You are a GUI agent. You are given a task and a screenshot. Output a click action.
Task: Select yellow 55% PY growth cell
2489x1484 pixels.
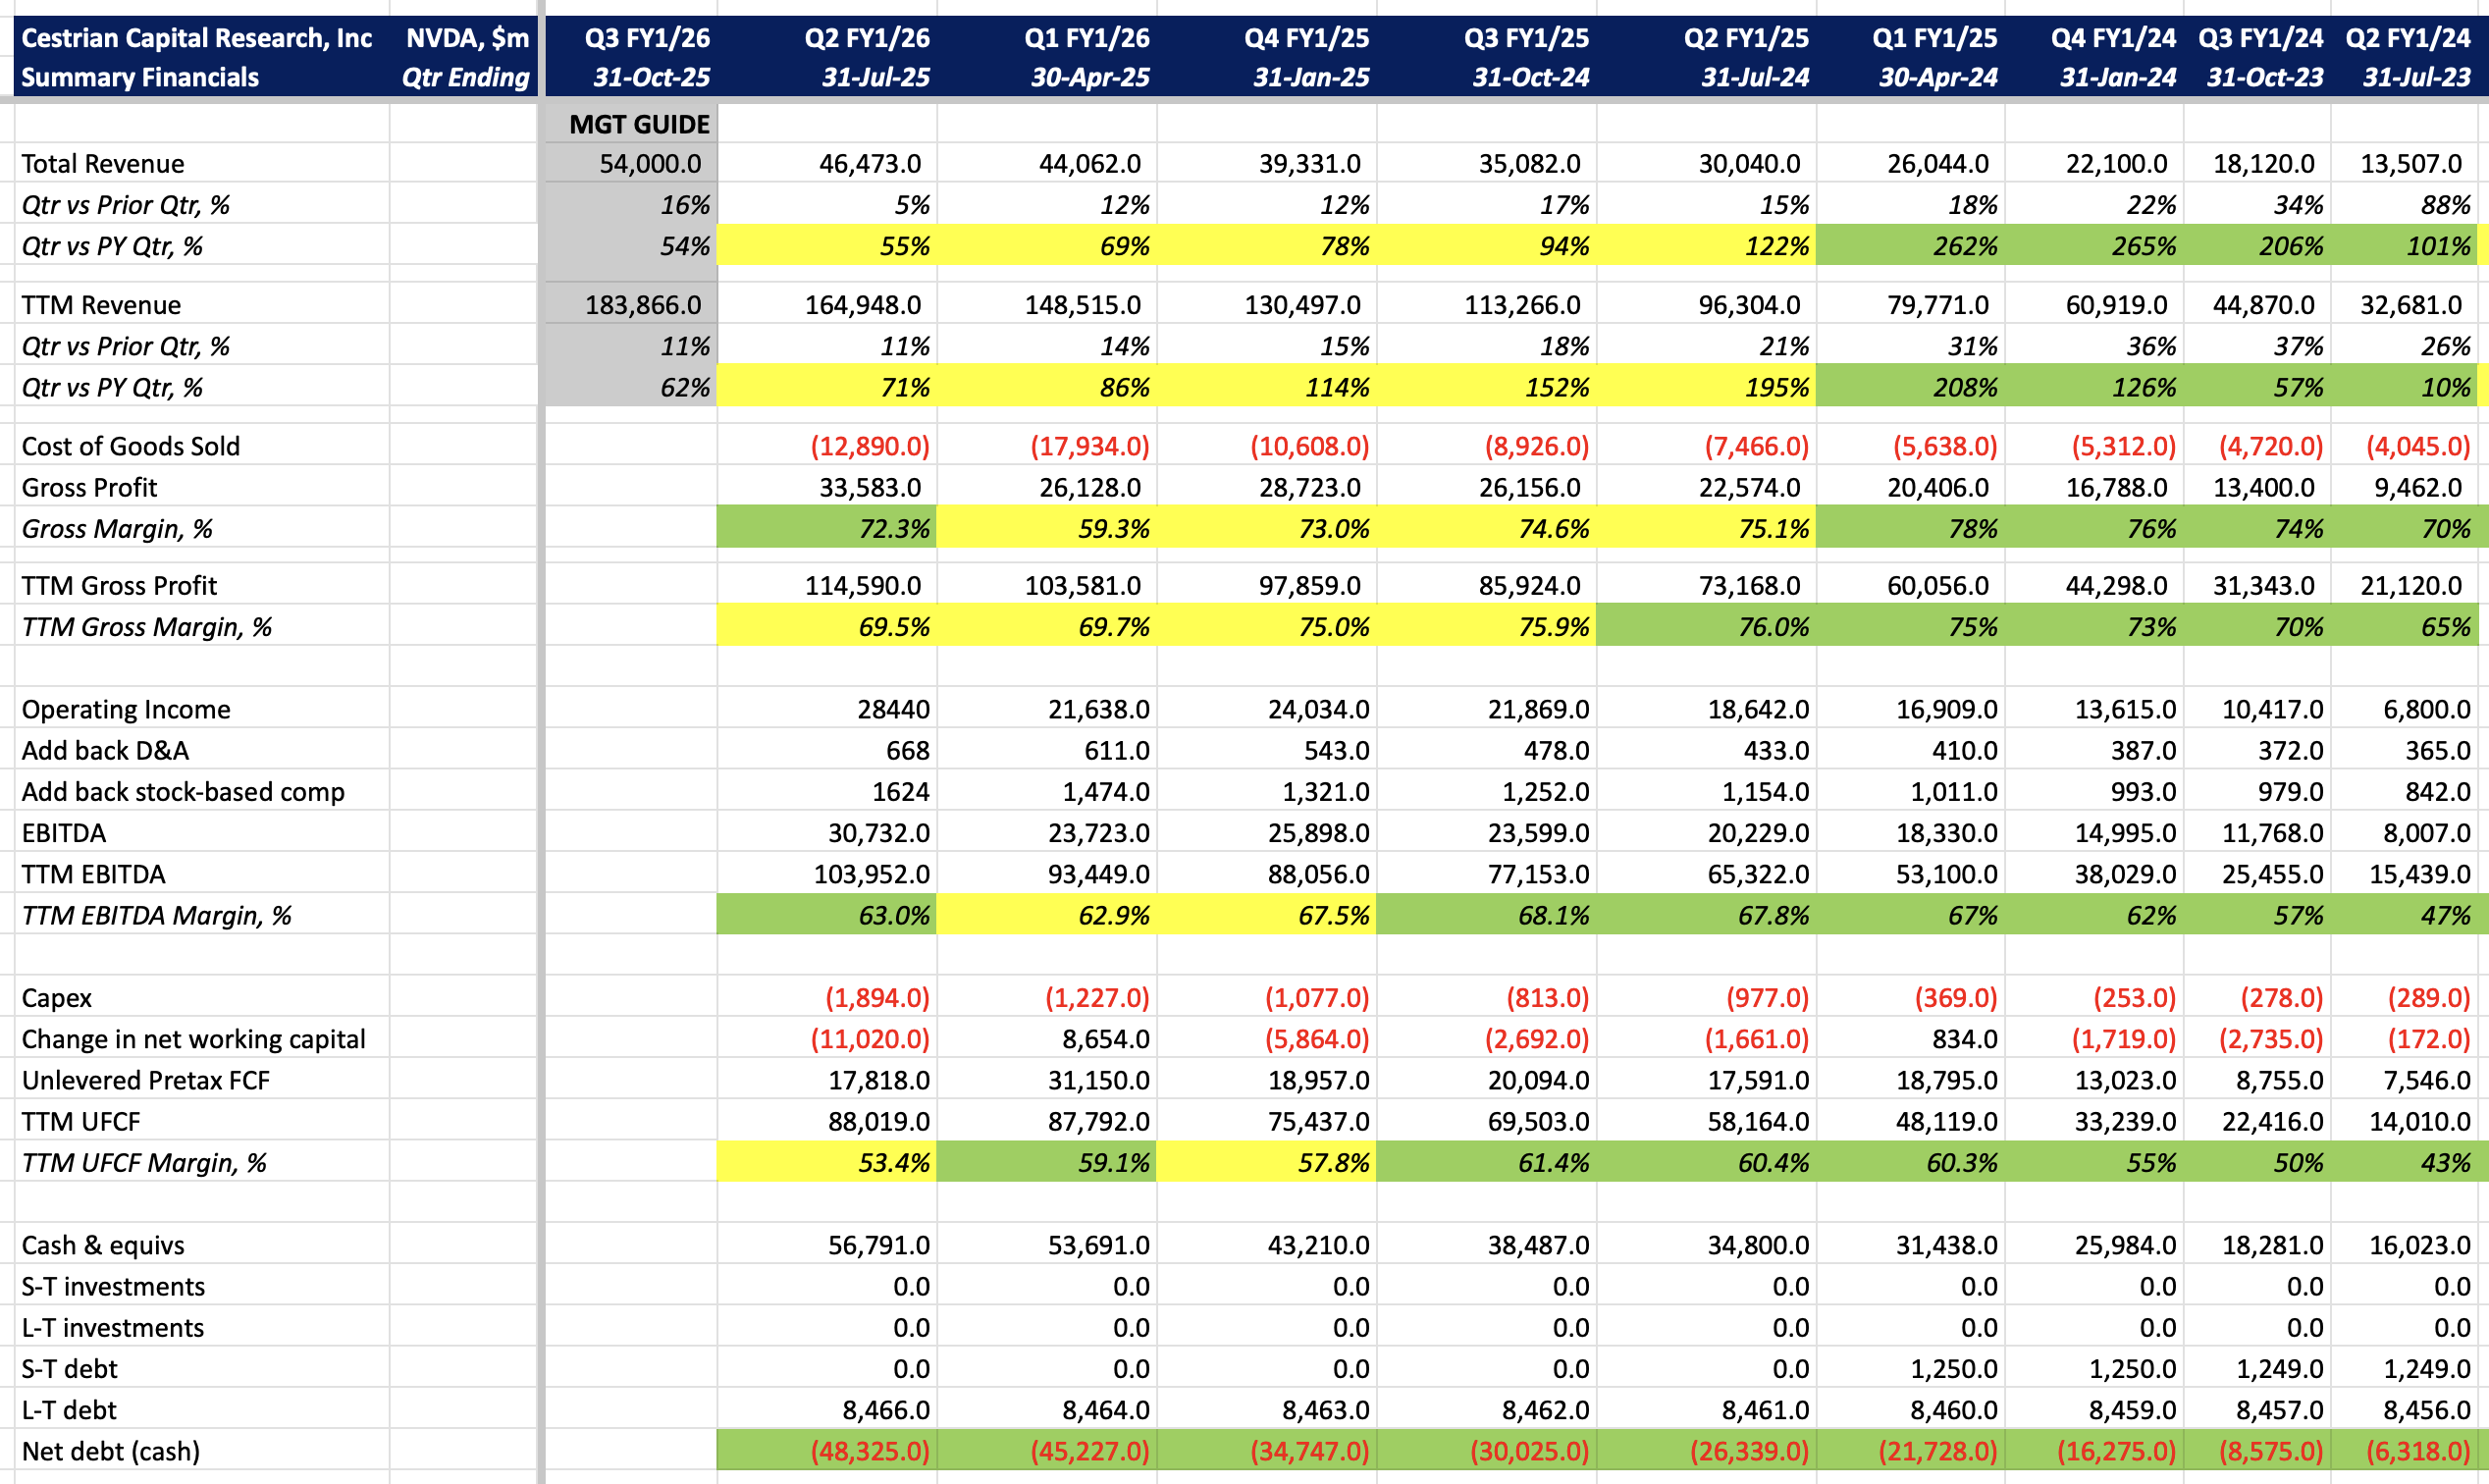(x=903, y=246)
